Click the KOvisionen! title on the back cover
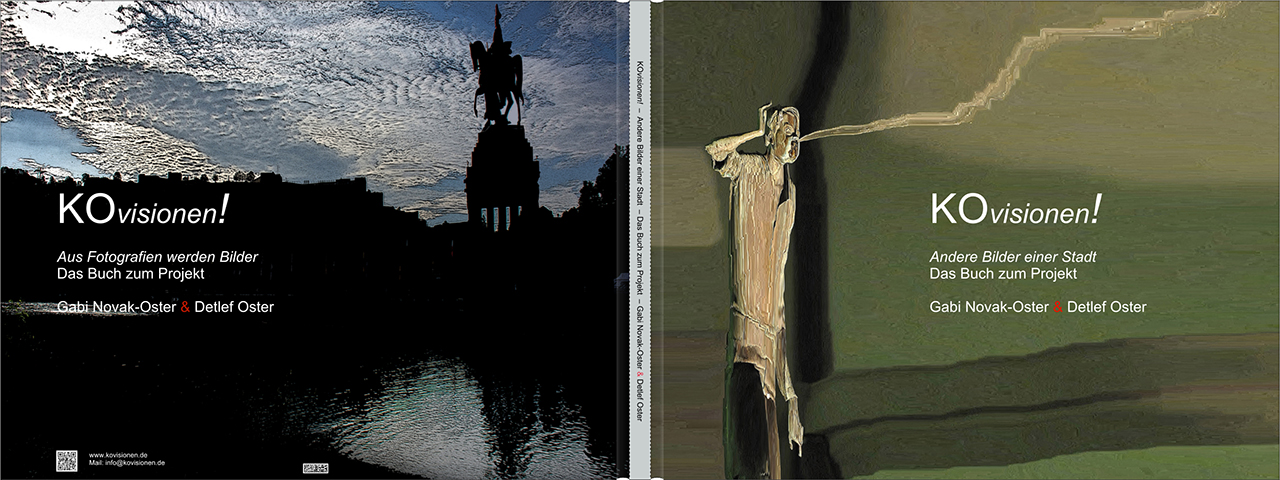Screen dimensions: 1280x480 point(145,210)
